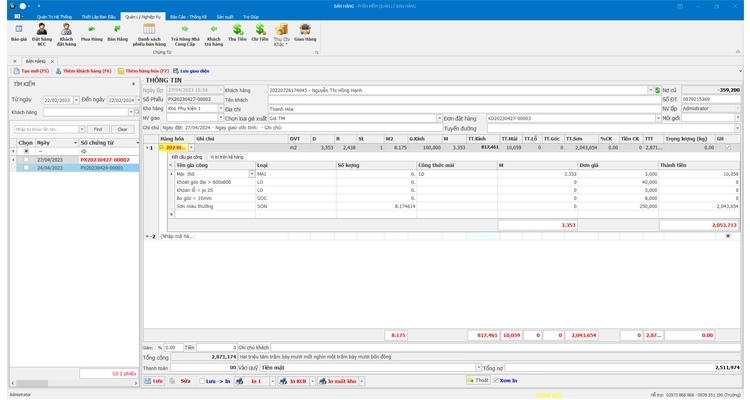Tick checkbox for the 27/04/2023 voucher row

pyautogui.click(x=25, y=160)
